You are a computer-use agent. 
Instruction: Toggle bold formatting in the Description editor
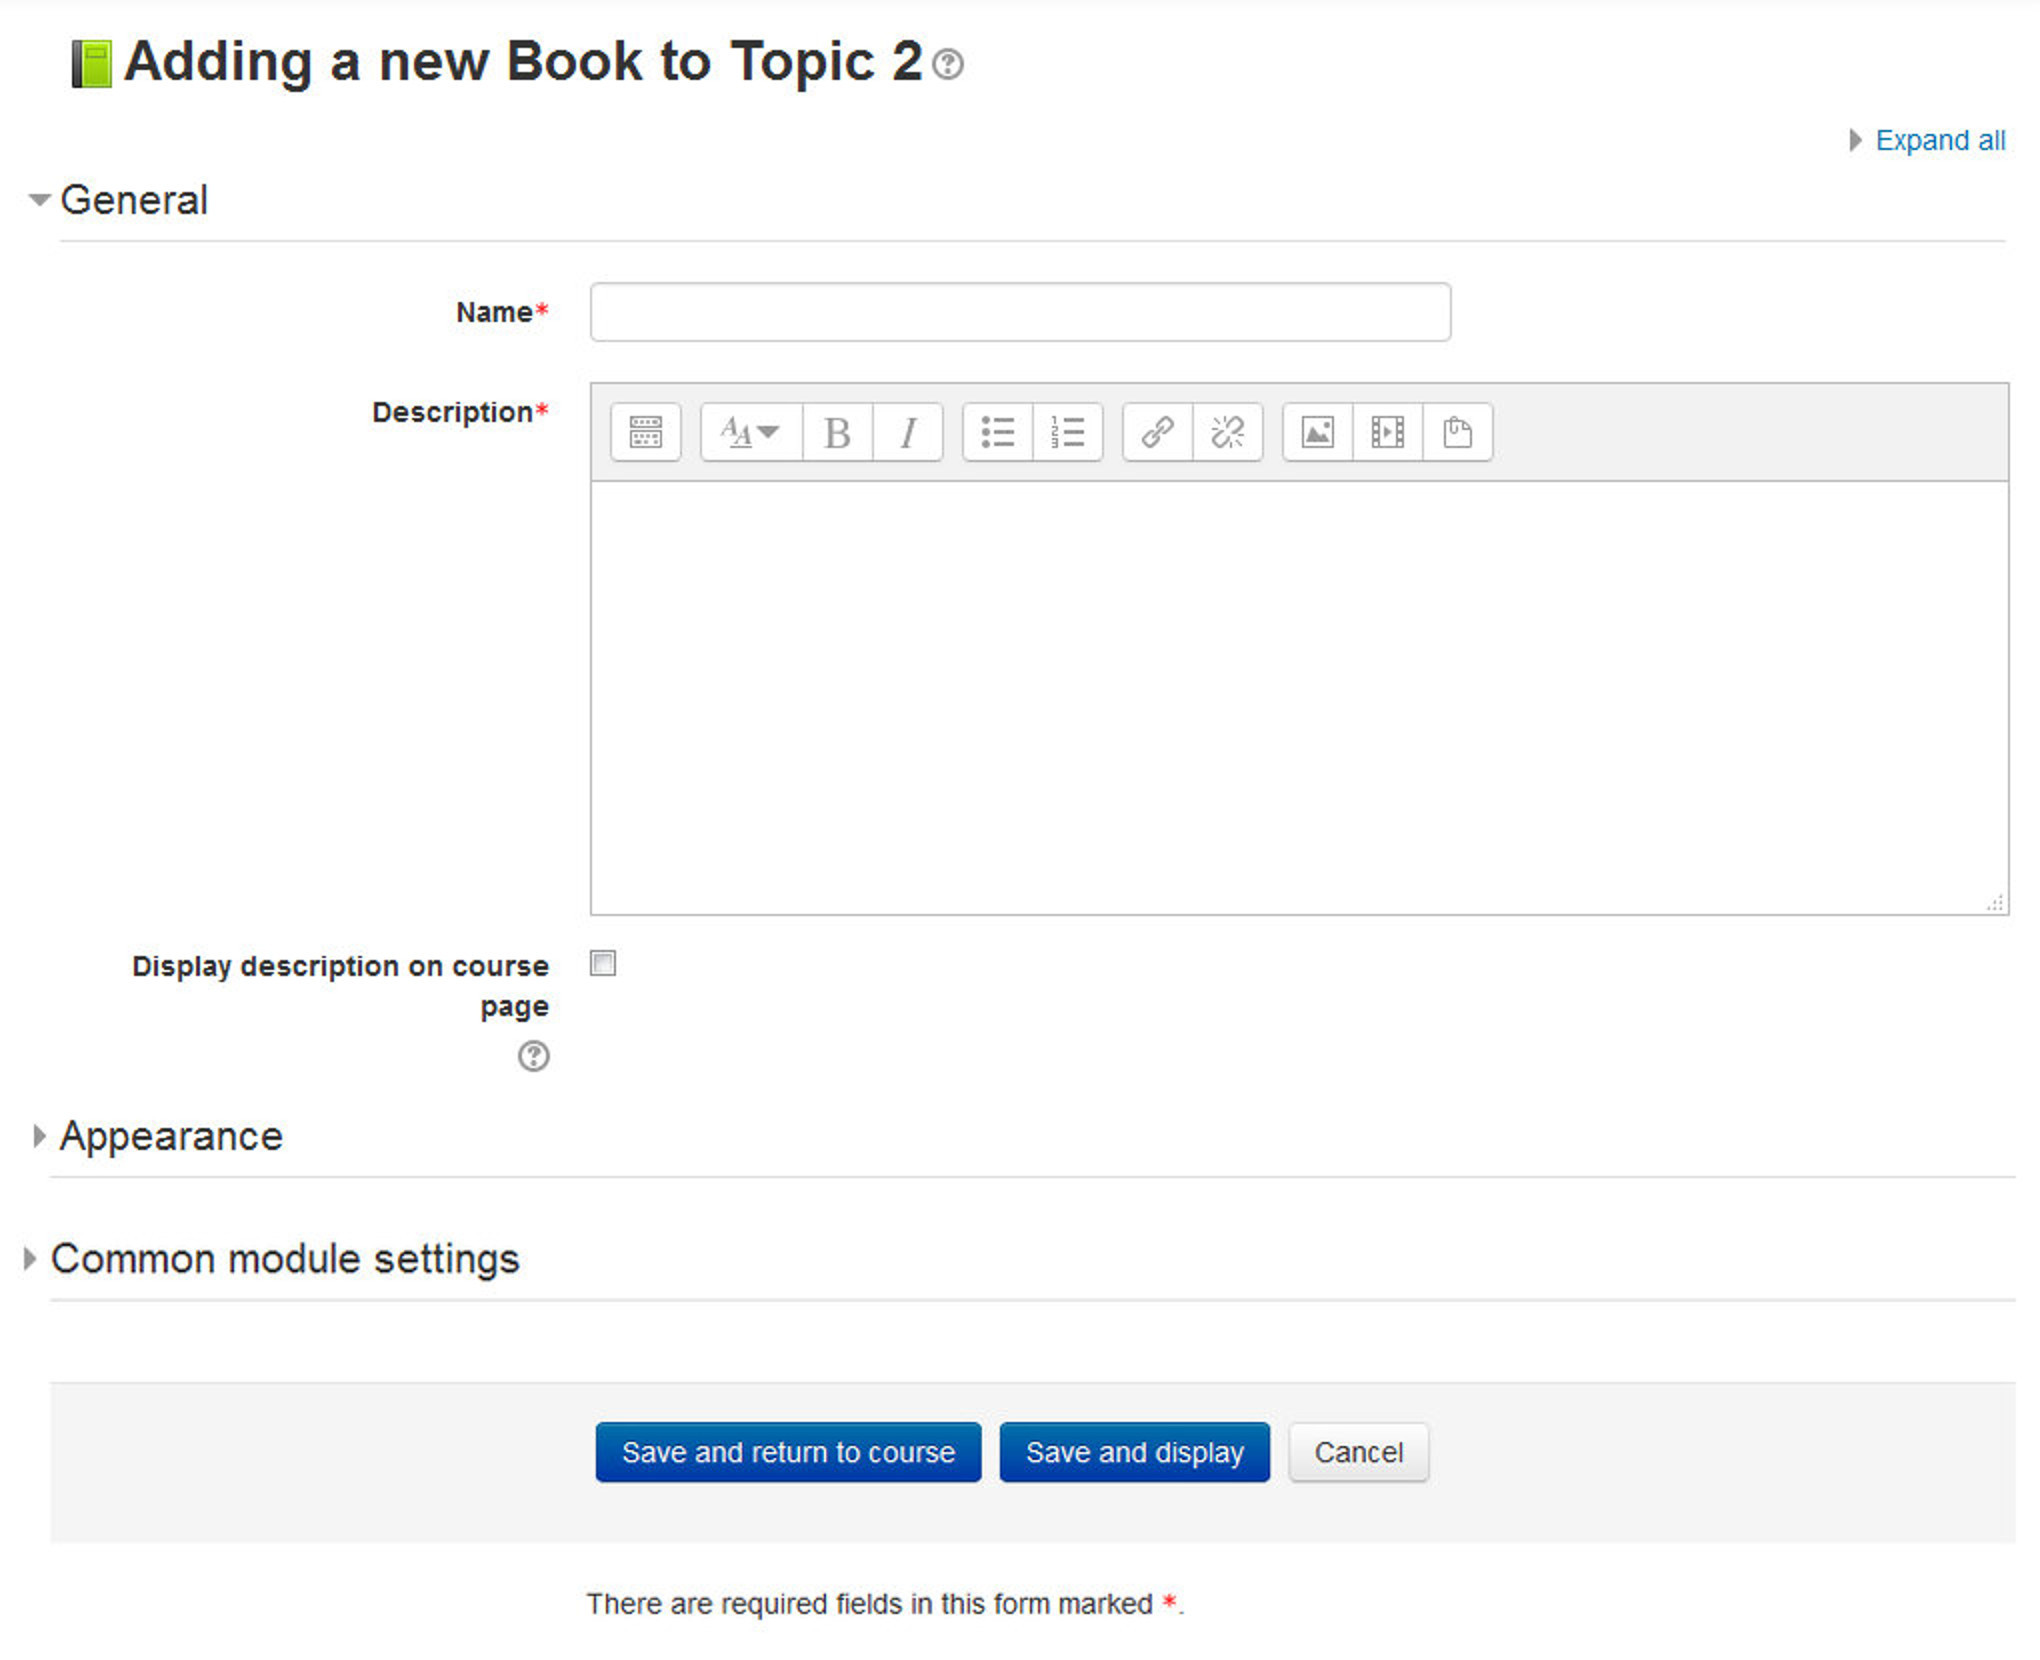[x=838, y=432]
